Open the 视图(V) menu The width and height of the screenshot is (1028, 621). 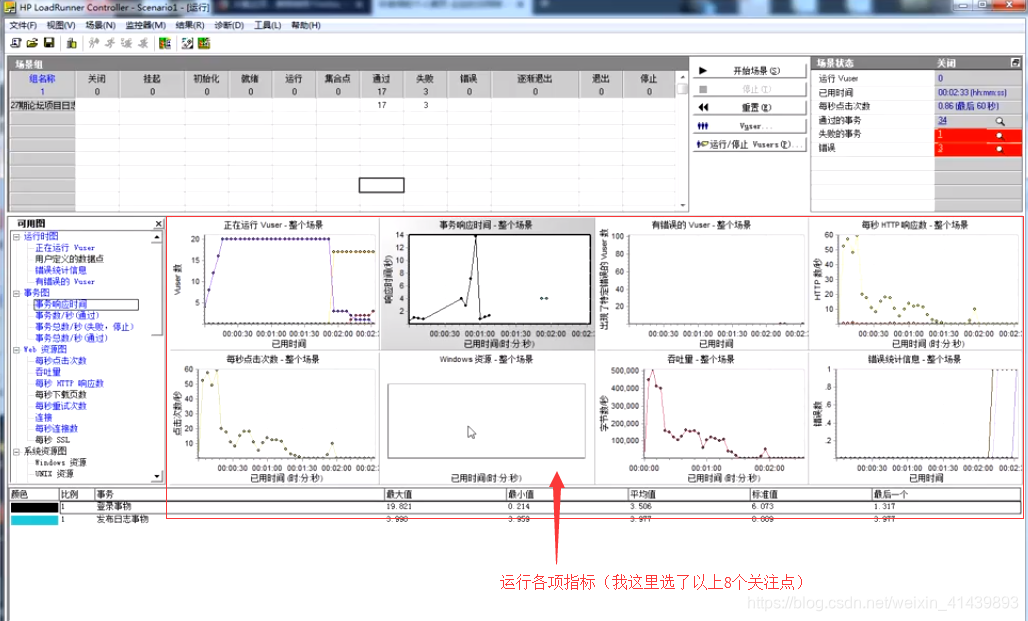click(x=61, y=25)
